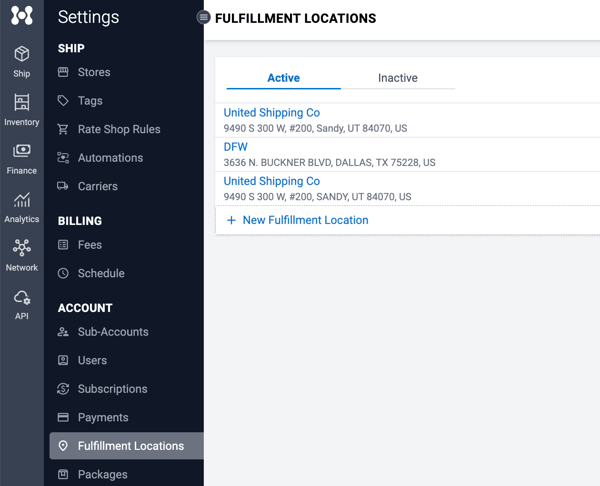Viewport: 600px width, 486px height.
Task: Collapse the settings sidebar with hamburger icon
Action: 204,17
